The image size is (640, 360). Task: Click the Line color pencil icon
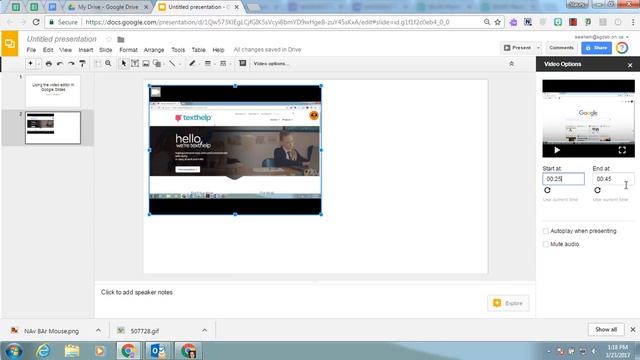click(x=192, y=64)
